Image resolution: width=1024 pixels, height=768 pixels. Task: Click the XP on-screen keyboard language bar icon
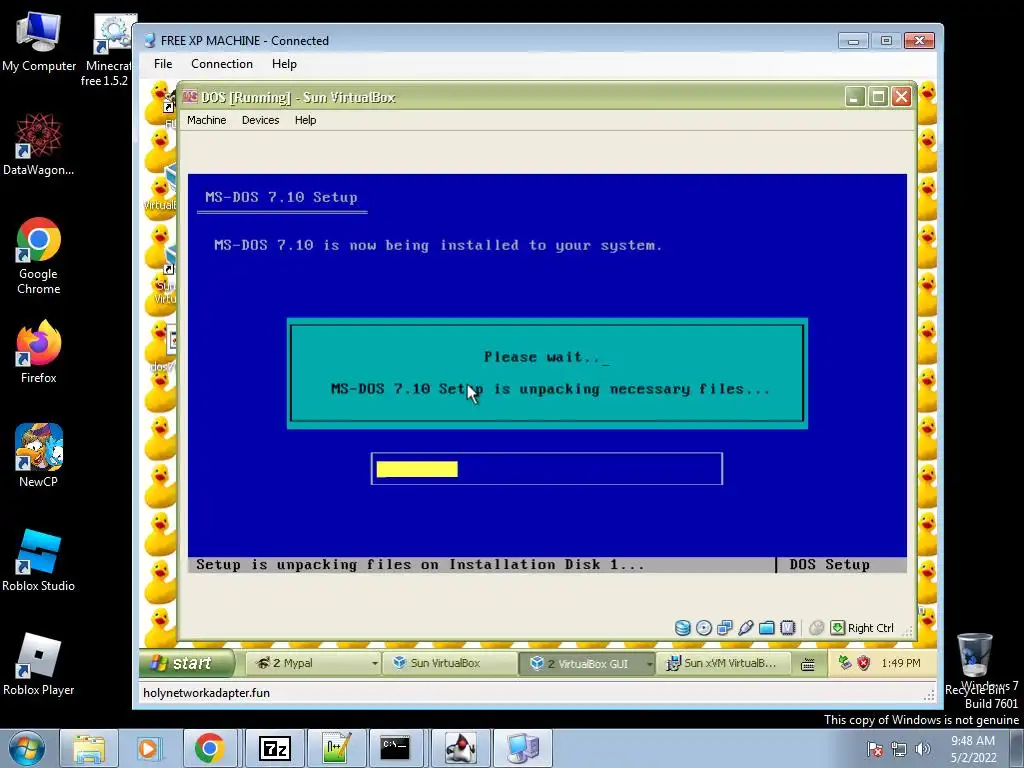point(808,664)
